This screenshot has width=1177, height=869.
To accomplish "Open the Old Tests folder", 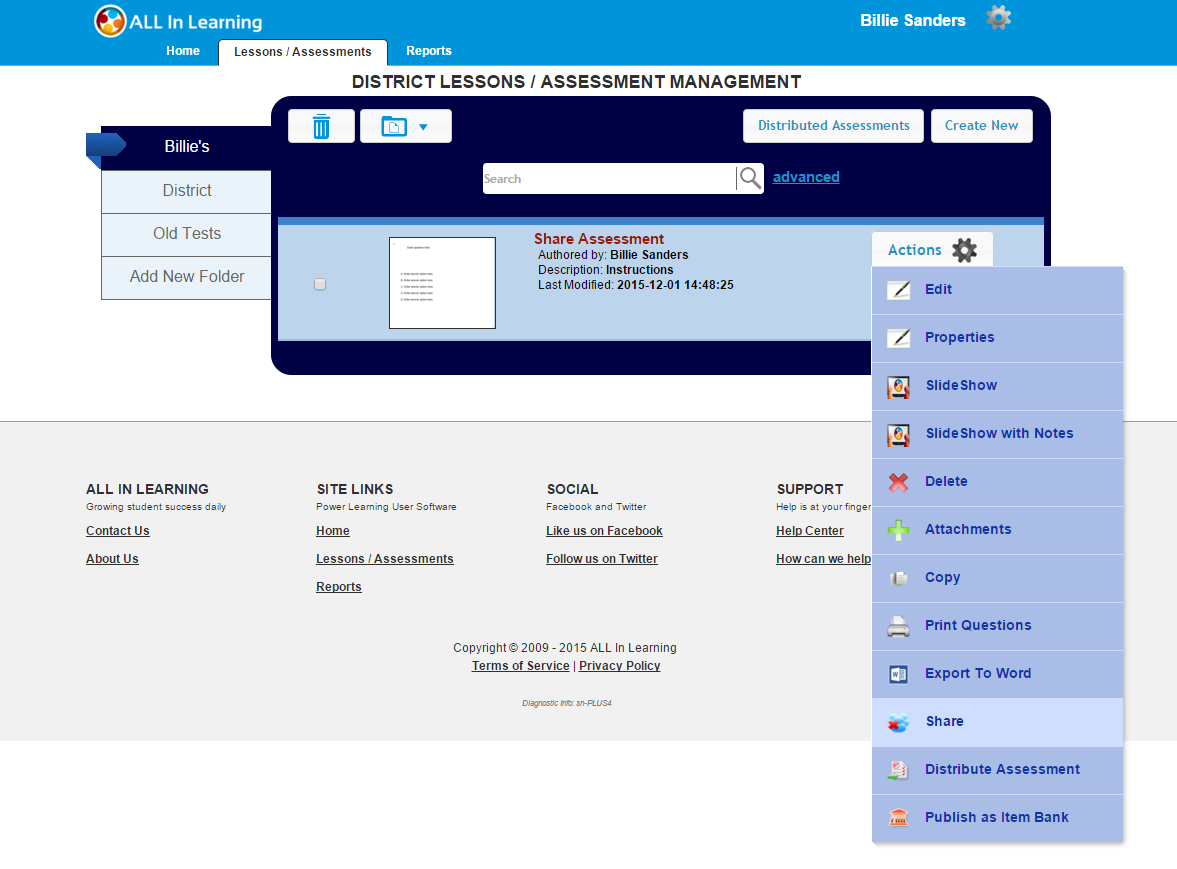I will (187, 234).
